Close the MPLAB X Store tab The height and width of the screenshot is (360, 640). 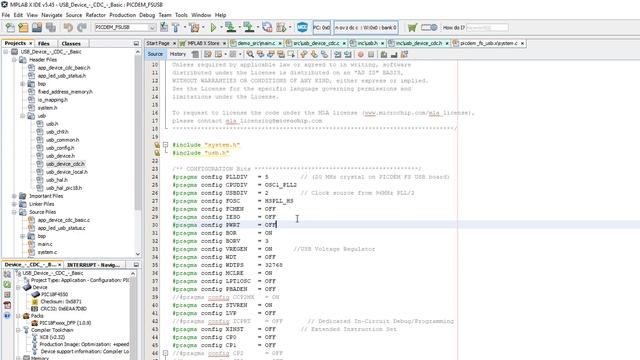(x=224, y=43)
